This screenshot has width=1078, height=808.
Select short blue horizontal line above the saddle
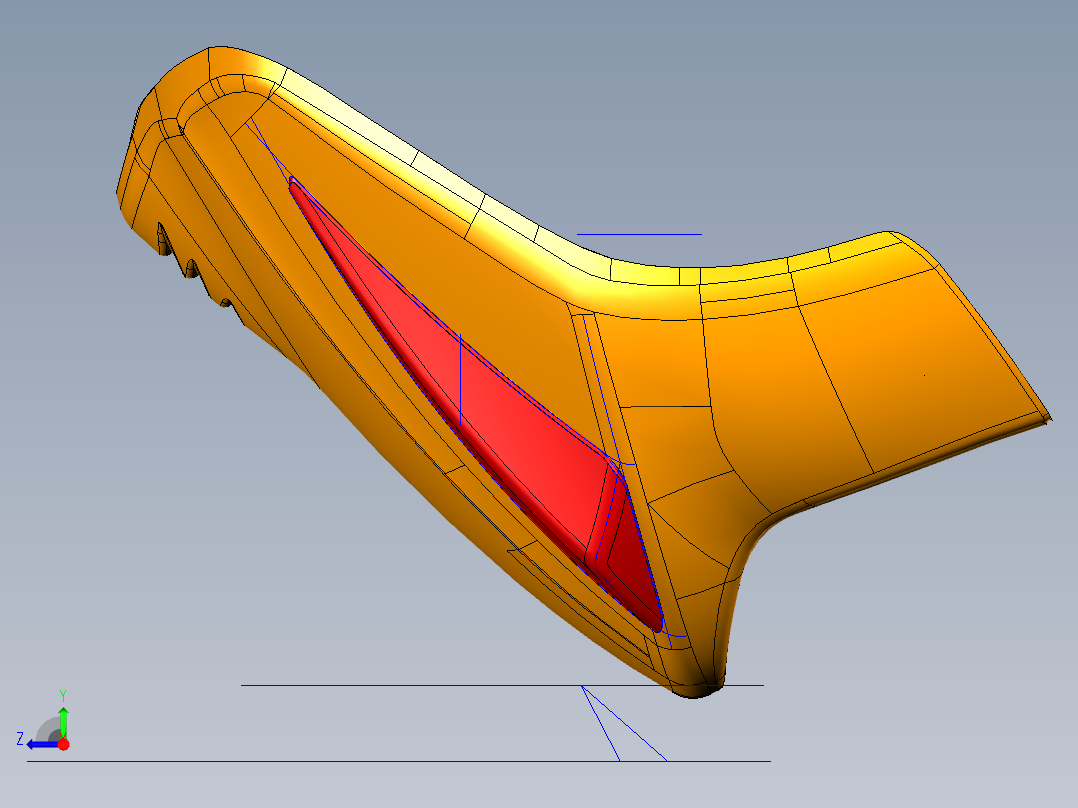(x=638, y=234)
